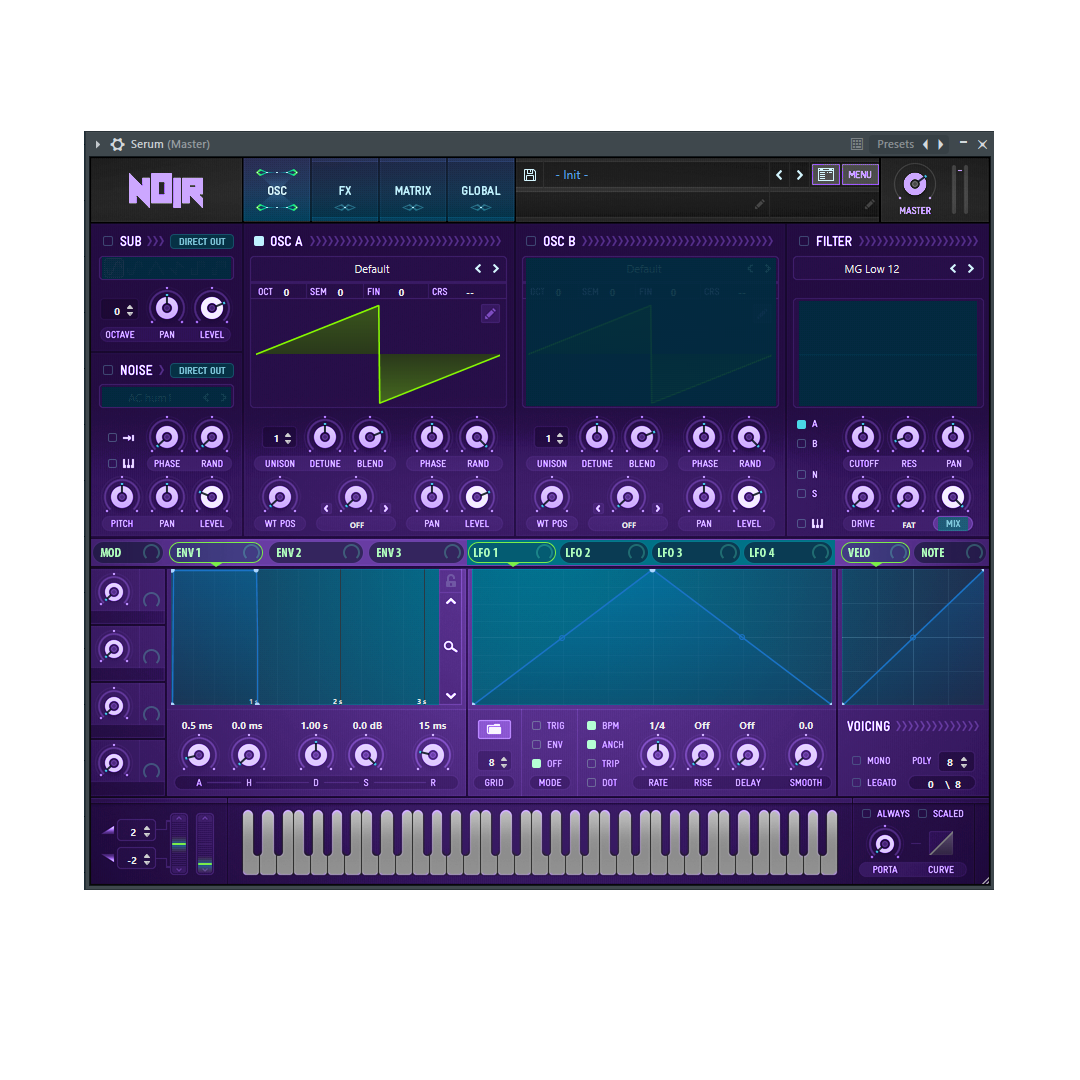
Task: Enable BPM sync for LFO 1
Action: (594, 725)
